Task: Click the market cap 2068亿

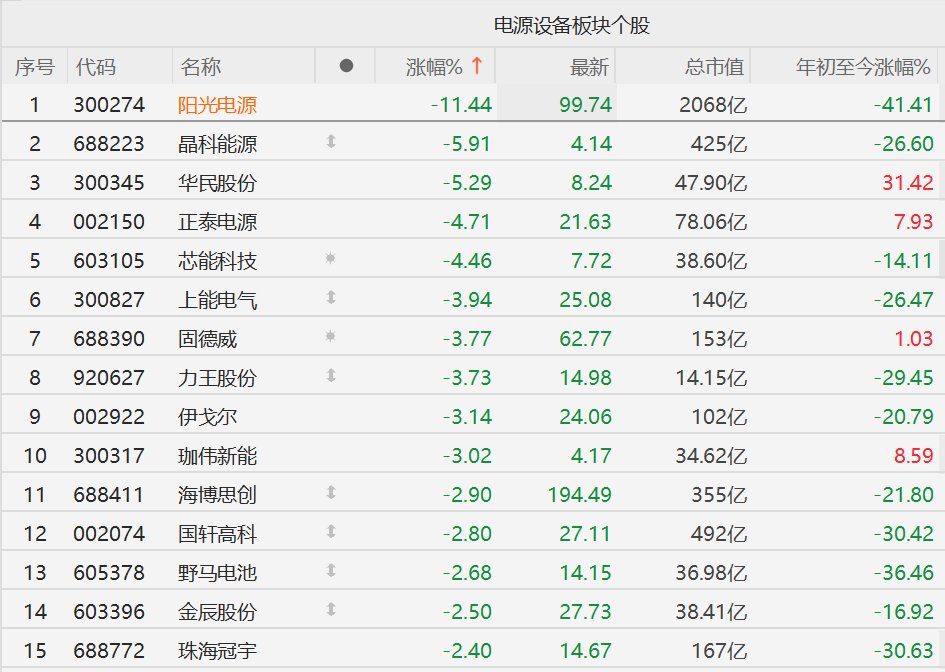Action: [713, 105]
